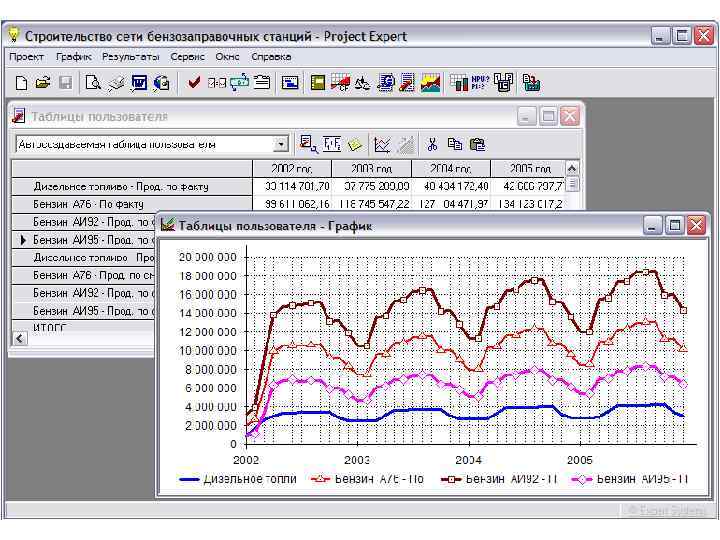This screenshot has width=720, height=540.
Task: Cut selection with the scissors icon
Action: click(432, 145)
